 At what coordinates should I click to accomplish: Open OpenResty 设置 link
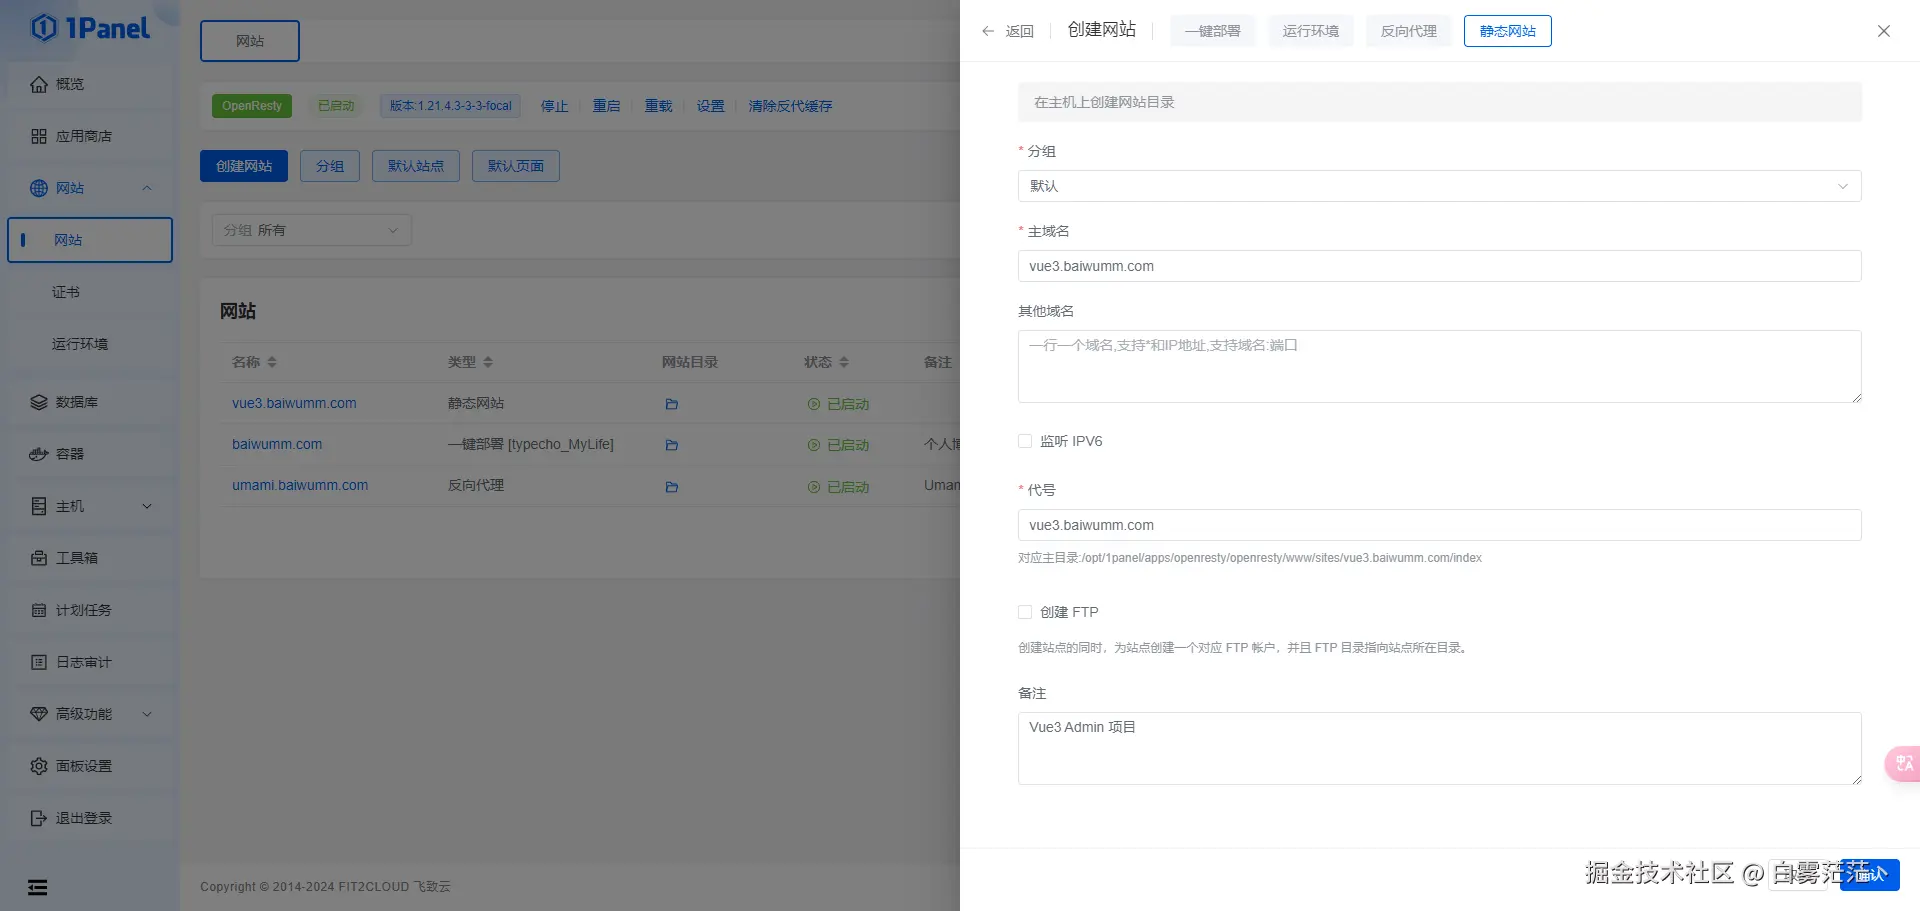click(x=710, y=106)
